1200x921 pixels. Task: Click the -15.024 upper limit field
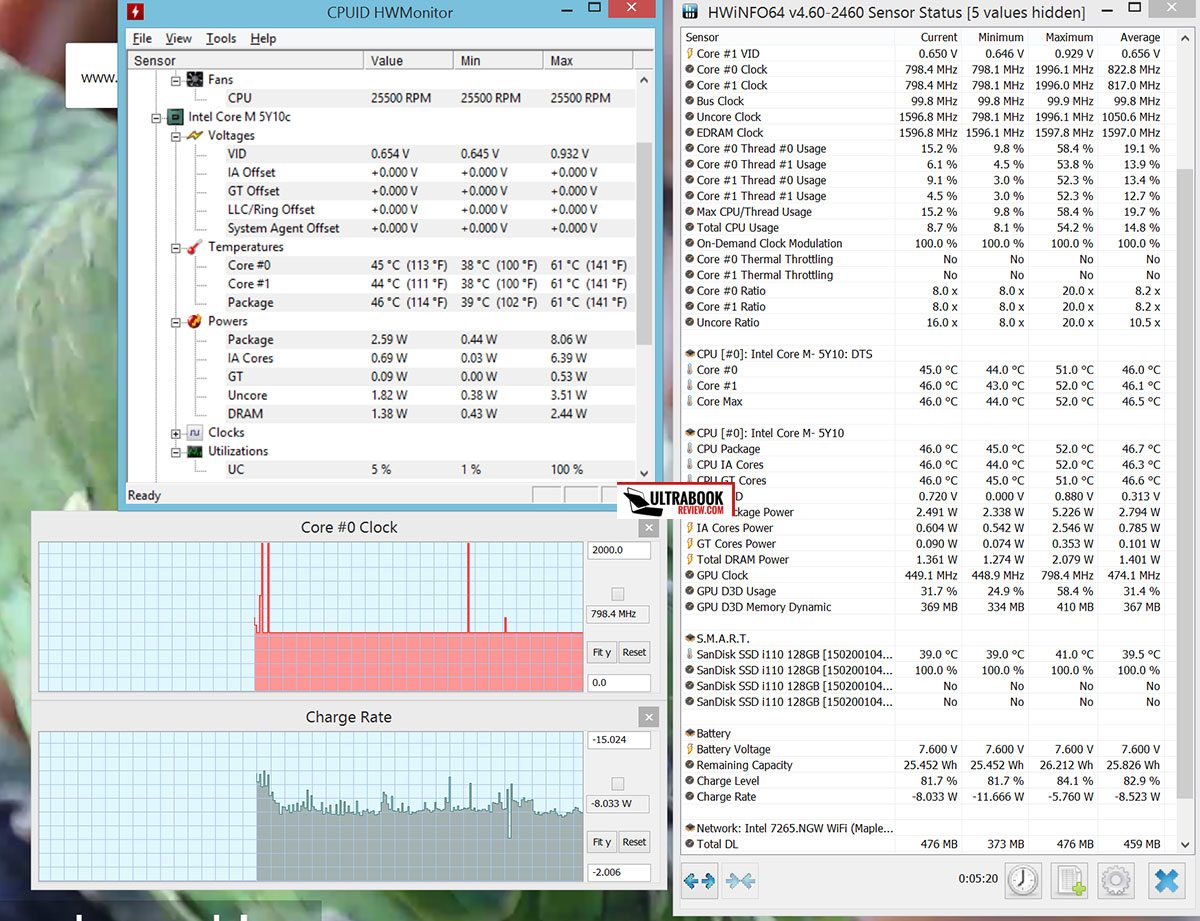click(618, 740)
